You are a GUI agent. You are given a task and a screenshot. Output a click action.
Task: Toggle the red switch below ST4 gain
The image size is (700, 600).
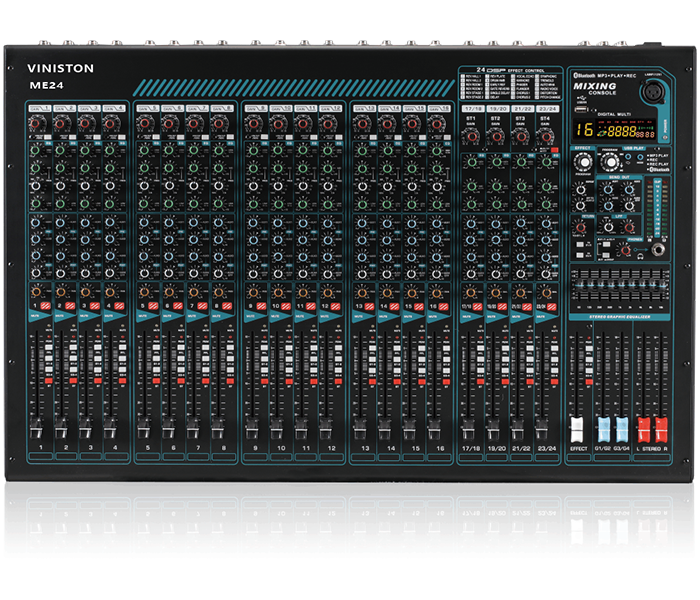pos(554,150)
